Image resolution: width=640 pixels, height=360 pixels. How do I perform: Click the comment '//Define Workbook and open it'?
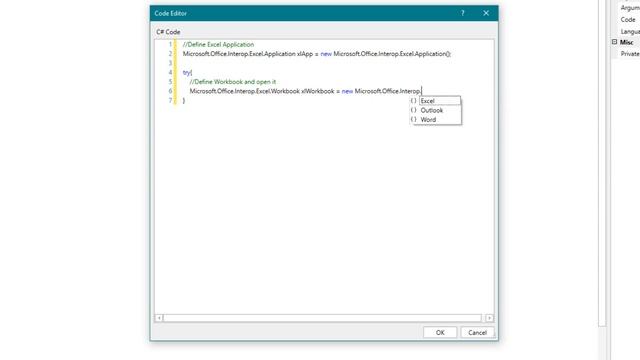point(233,82)
